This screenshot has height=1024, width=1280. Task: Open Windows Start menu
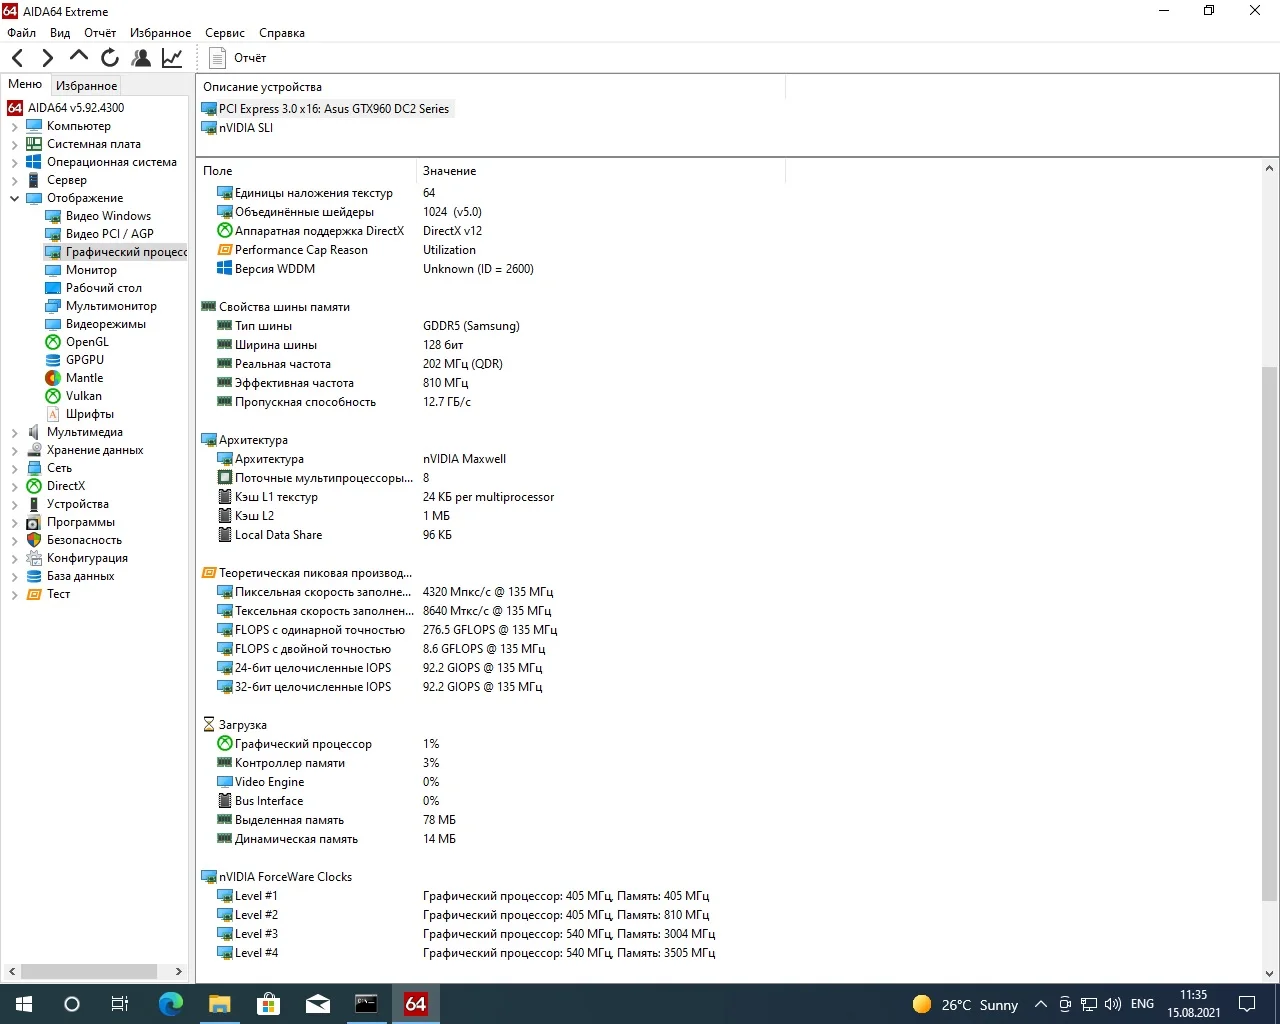[x=24, y=1004]
